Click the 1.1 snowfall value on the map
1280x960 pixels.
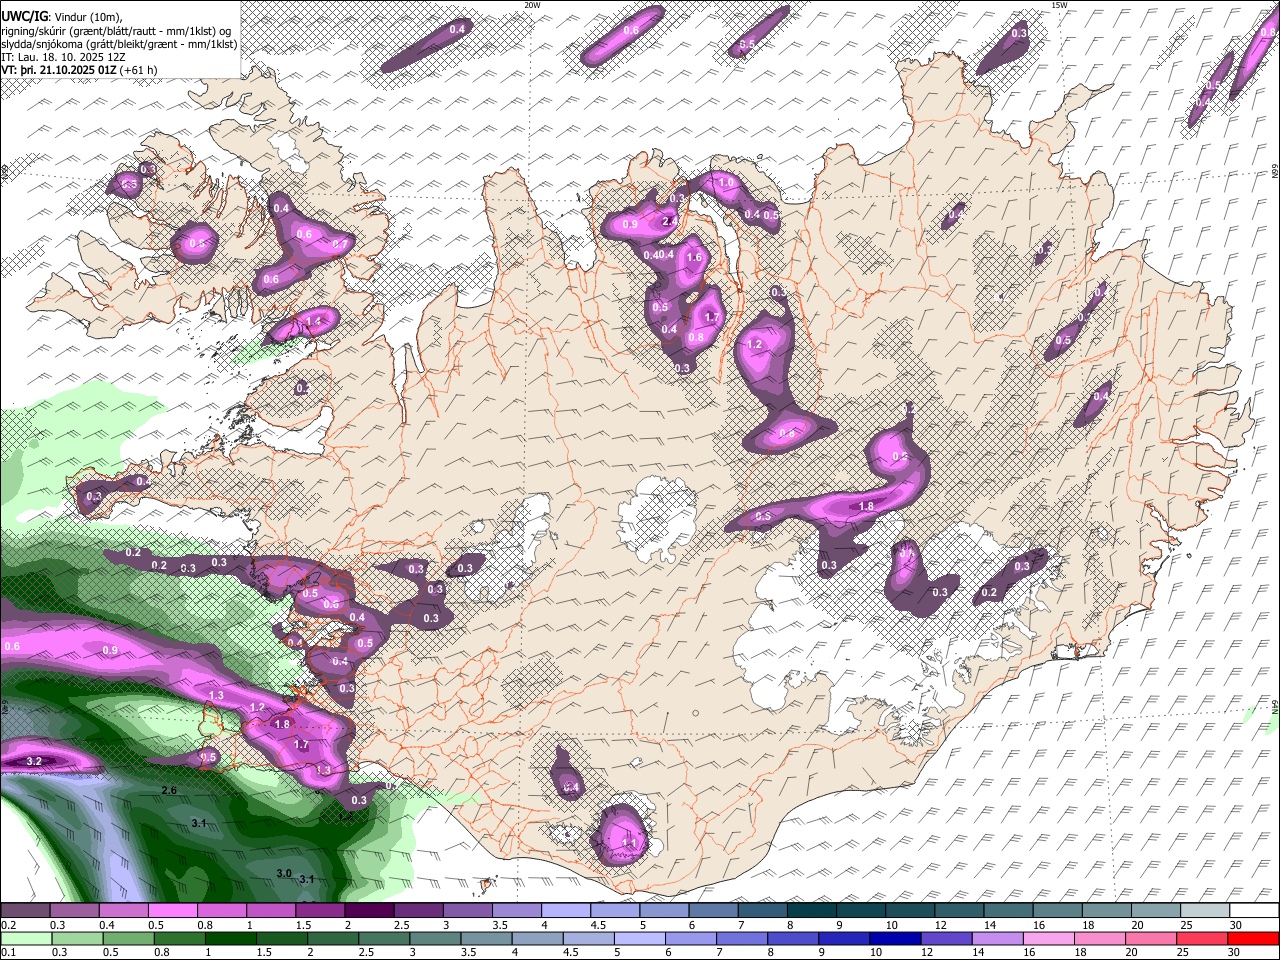630,843
